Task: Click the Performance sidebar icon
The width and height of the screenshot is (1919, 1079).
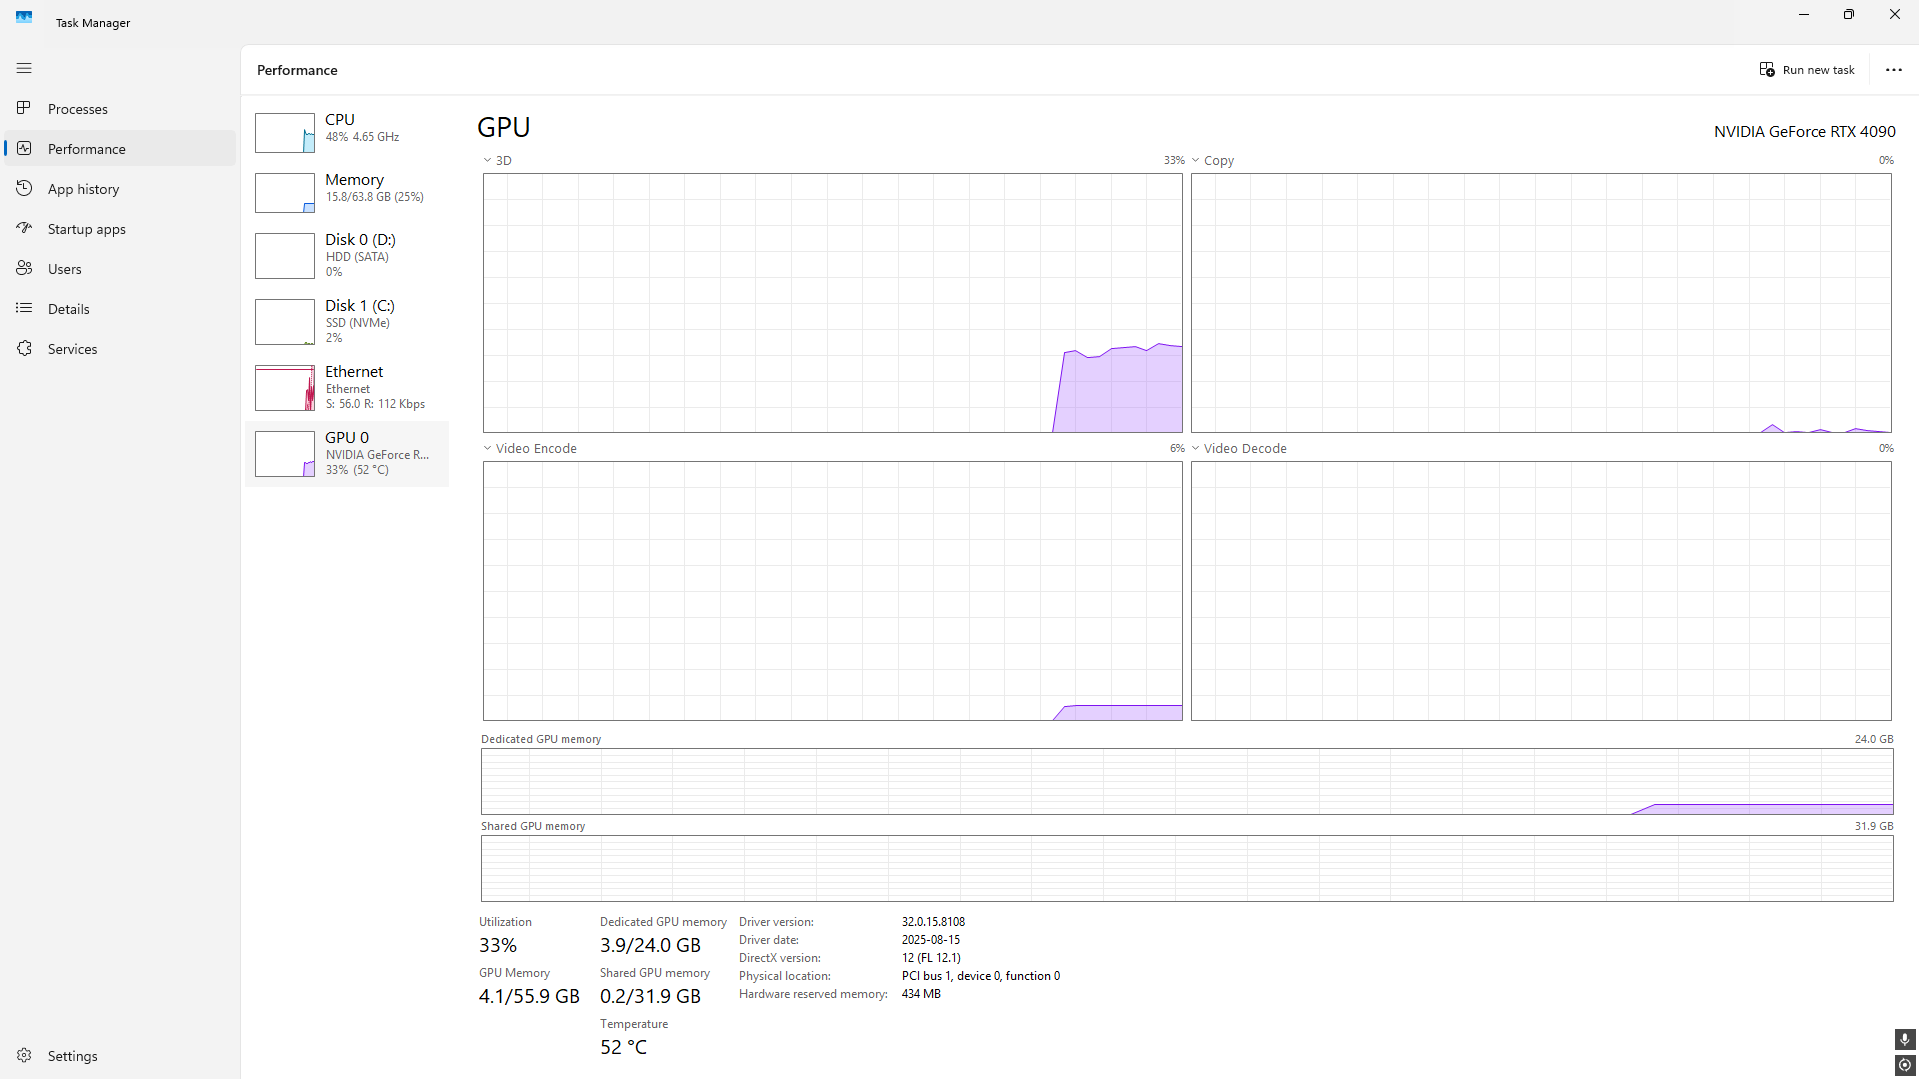Action: click(24, 148)
